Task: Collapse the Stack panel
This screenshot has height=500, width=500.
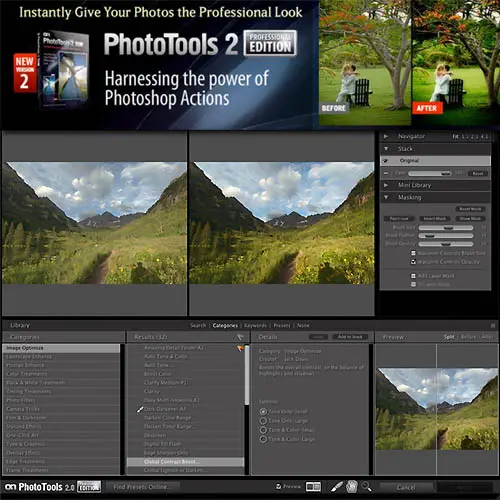Action: click(x=386, y=149)
